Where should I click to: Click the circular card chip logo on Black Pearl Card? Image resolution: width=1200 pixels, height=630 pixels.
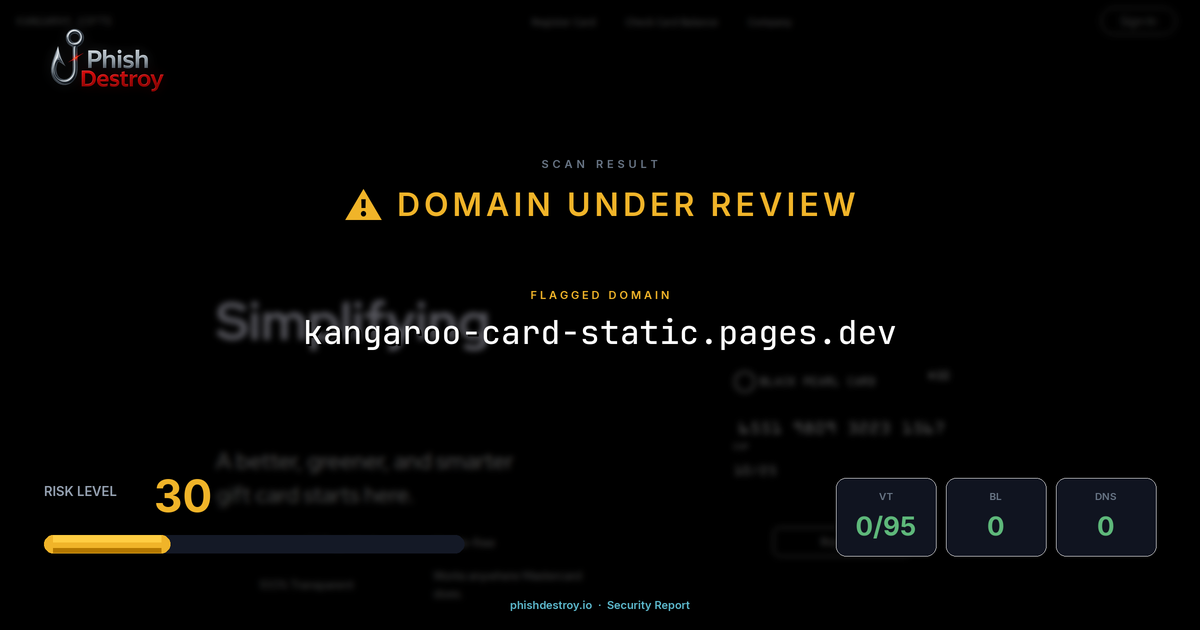pyautogui.click(x=743, y=382)
